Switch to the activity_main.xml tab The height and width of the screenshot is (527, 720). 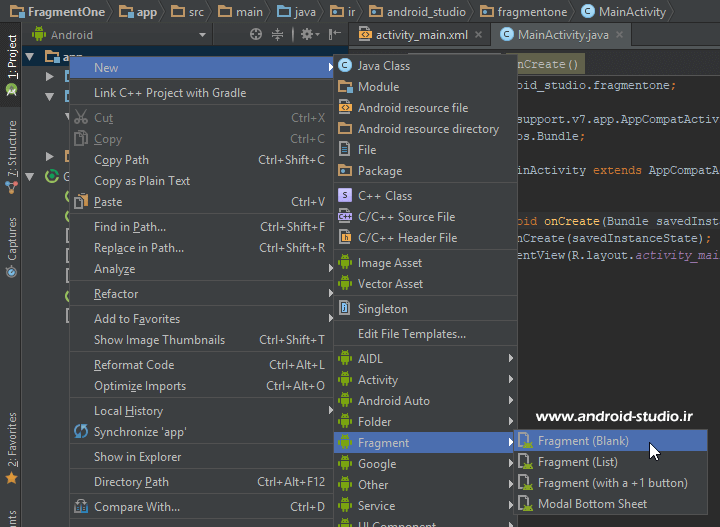(x=420, y=35)
